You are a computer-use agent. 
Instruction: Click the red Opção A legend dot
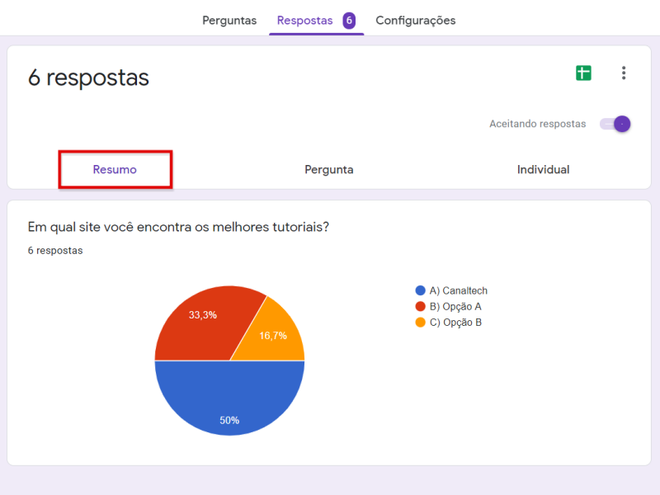420,306
